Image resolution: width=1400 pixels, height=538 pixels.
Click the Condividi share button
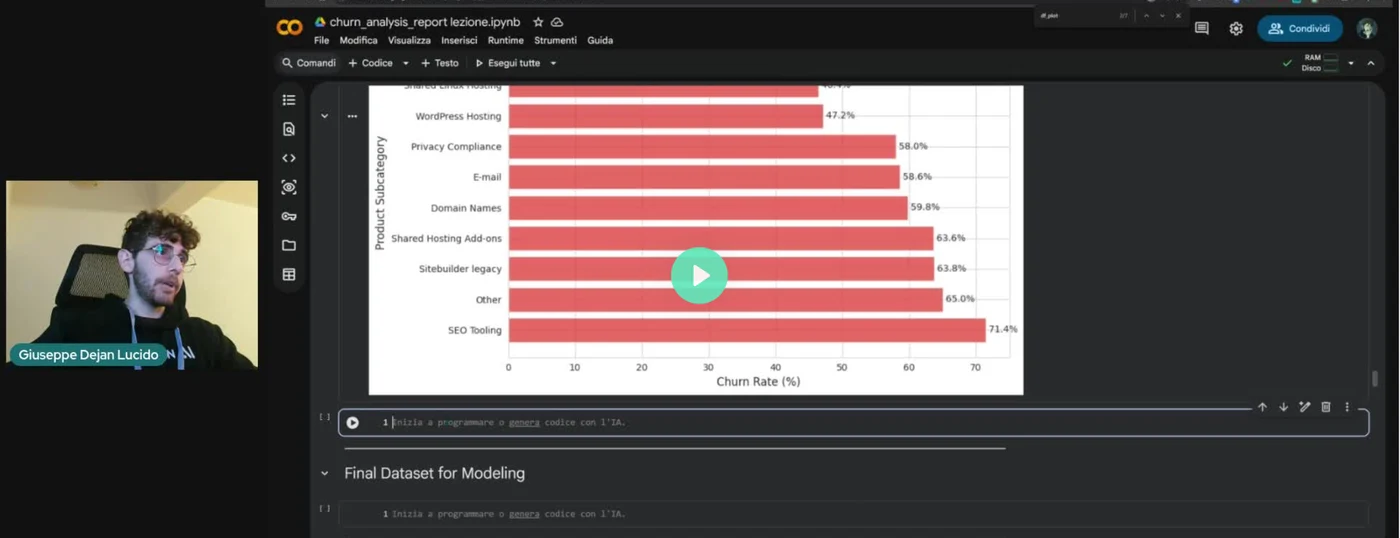coord(1300,29)
